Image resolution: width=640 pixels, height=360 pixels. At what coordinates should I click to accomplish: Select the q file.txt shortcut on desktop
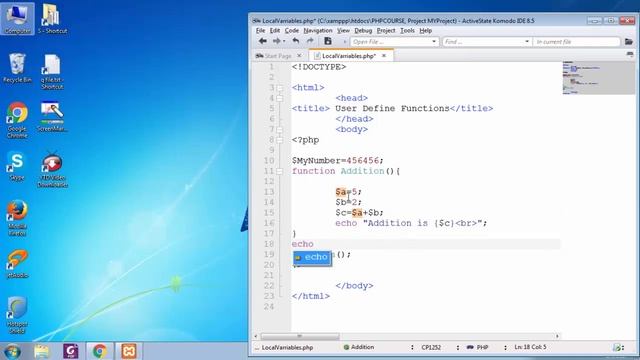pos(52,71)
